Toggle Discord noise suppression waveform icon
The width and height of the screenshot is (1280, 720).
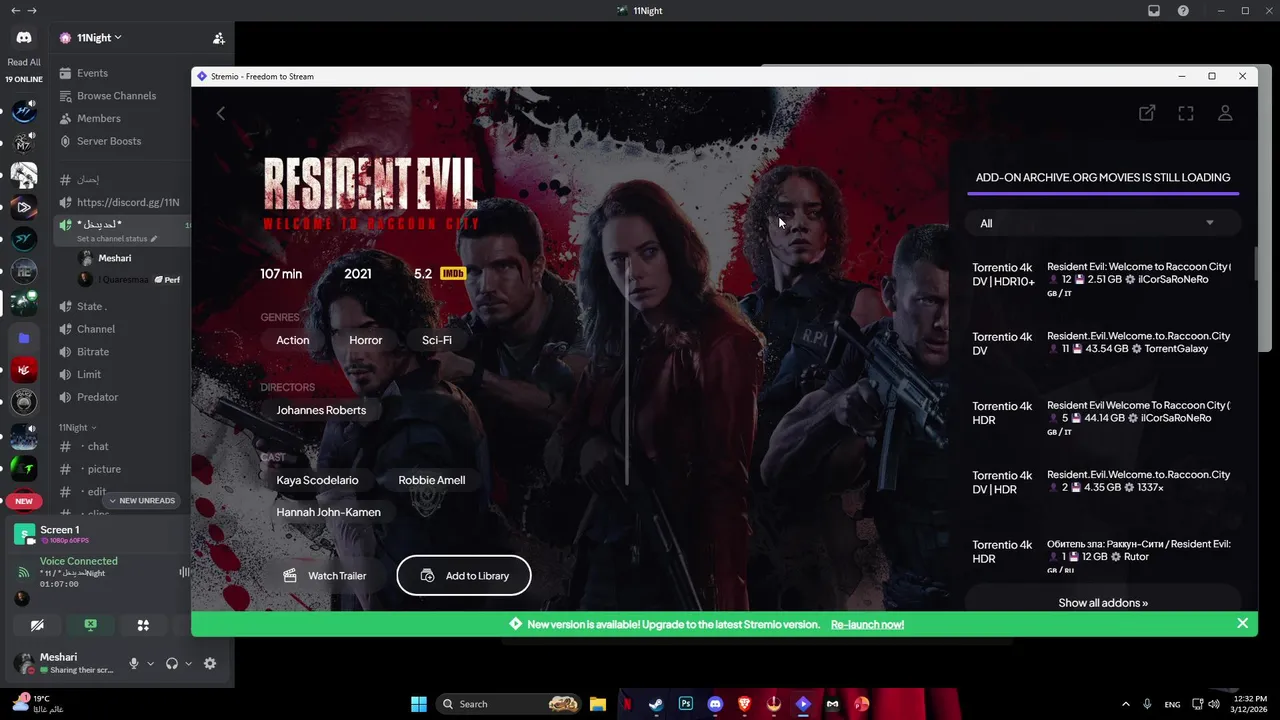click(184, 572)
